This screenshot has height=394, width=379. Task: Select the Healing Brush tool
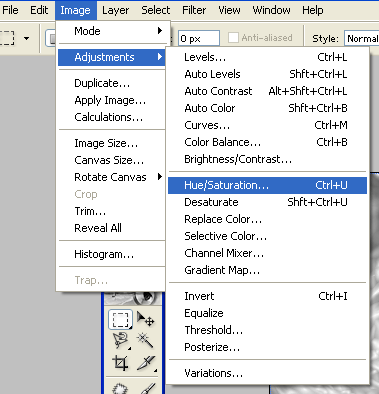click(x=120, y=388)
